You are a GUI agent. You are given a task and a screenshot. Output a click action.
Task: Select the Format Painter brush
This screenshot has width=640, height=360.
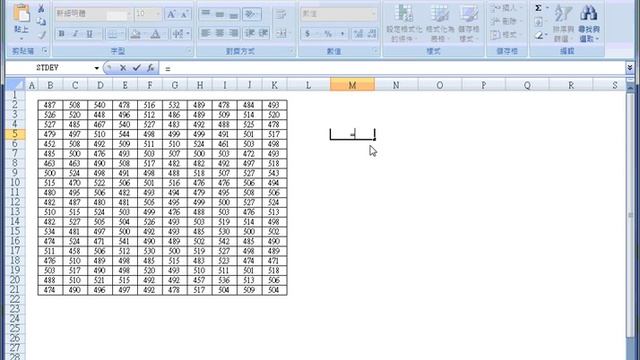(41, 35)
